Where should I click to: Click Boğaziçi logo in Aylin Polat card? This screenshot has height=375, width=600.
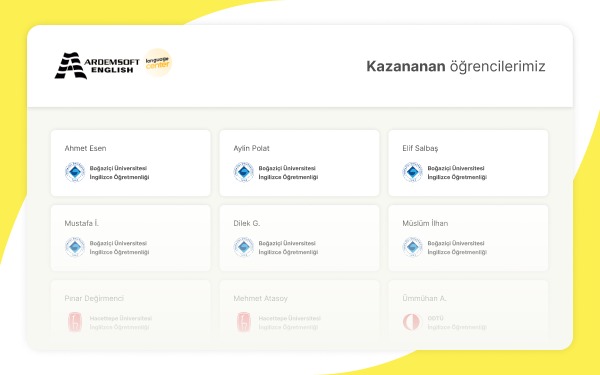coord(244,172)
